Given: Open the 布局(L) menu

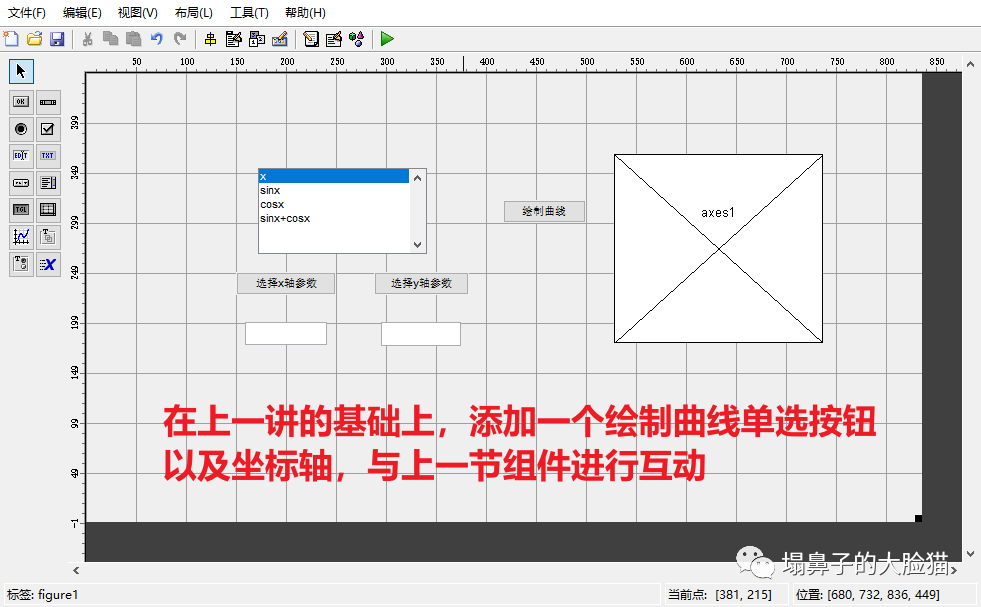Looking at the screenshot, I should 193,13.
